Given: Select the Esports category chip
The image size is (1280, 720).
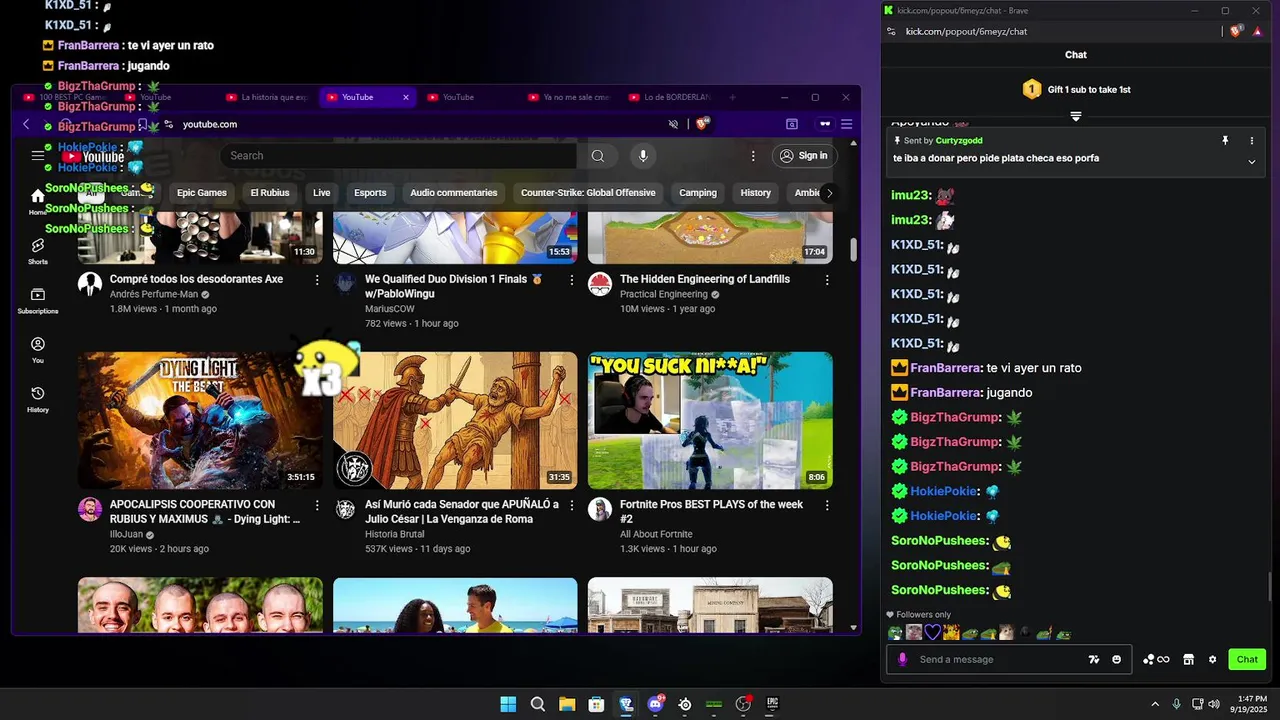Looking at the screenshot, I should click(x=370, y=193).
